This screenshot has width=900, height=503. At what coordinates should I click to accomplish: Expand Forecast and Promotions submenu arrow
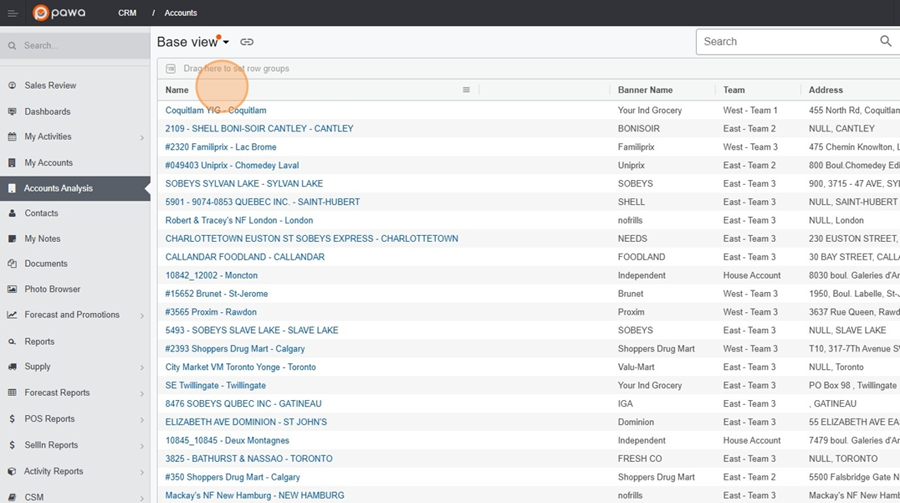[x=142, y=316]
